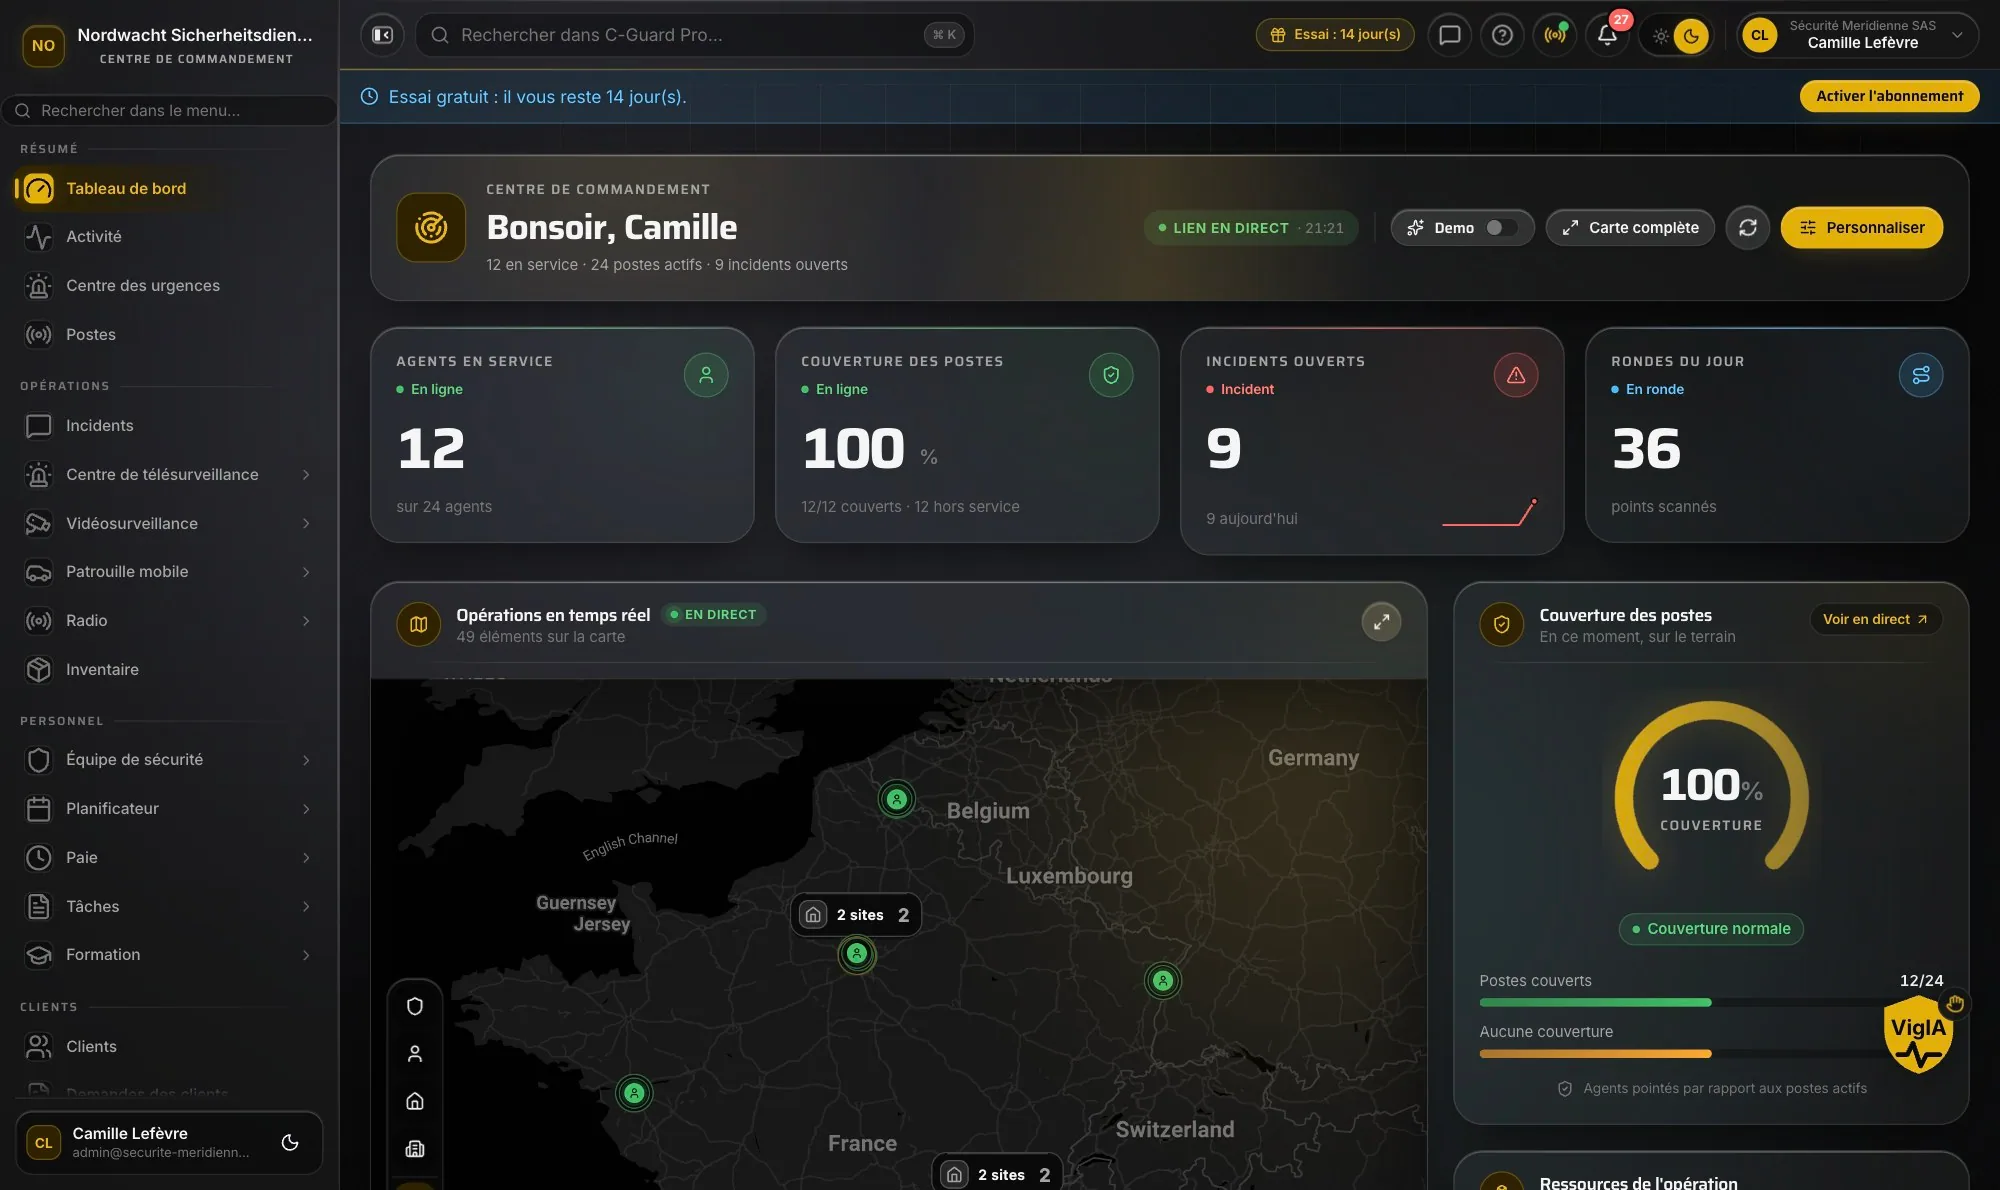Click the agent marker near Switzerland border on map

pyautogui.click(x=1163, y=980)
